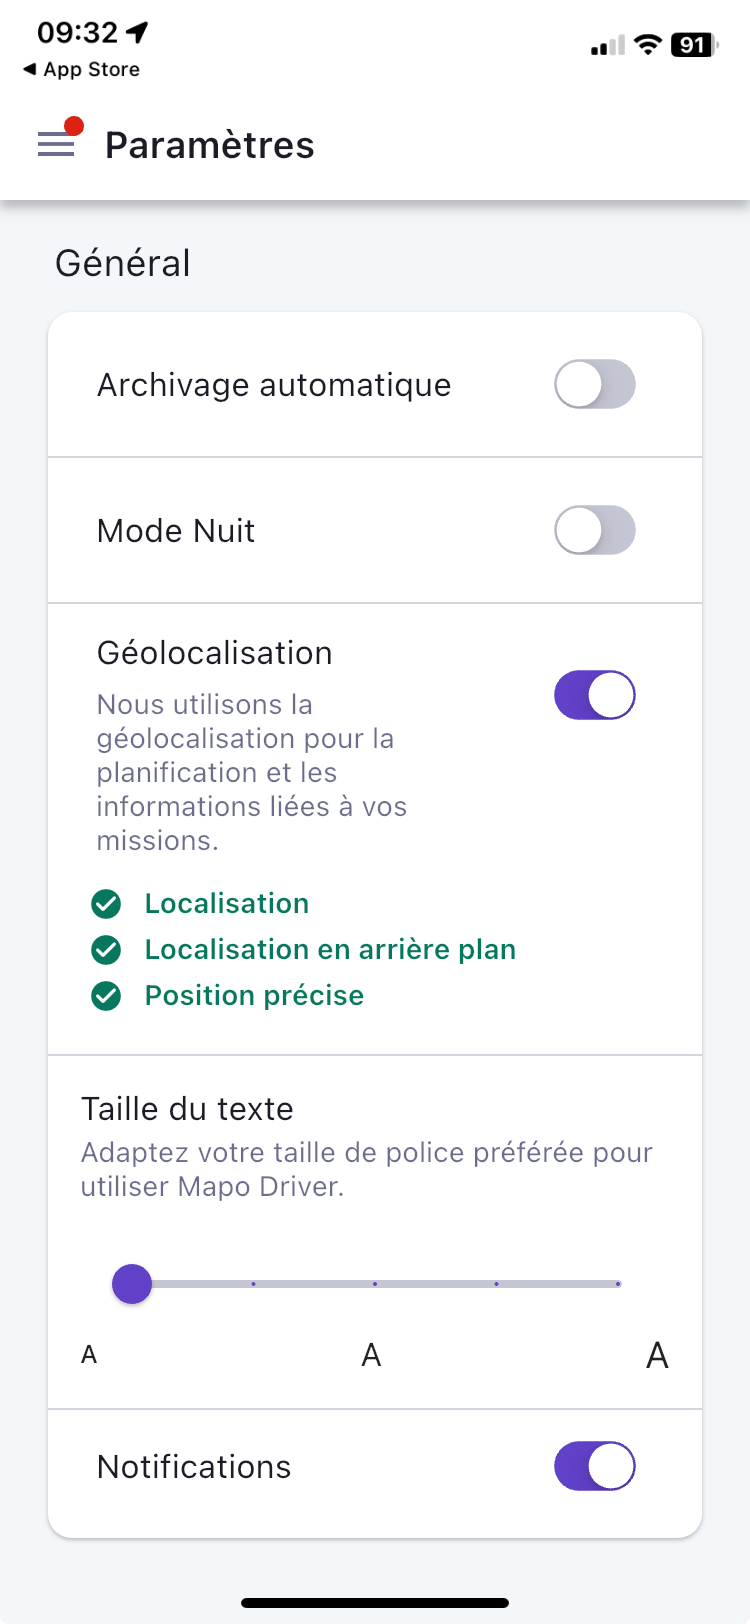Tap the Localisation en arrière plan label
Viewport: 750px width, 1624px height.
[330, 950]
